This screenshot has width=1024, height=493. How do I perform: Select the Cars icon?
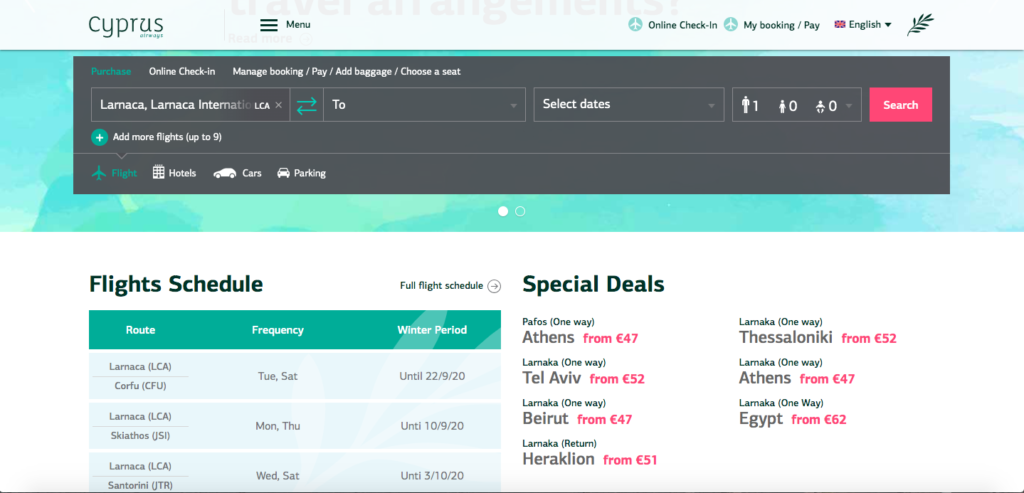(x=225, y=173)
